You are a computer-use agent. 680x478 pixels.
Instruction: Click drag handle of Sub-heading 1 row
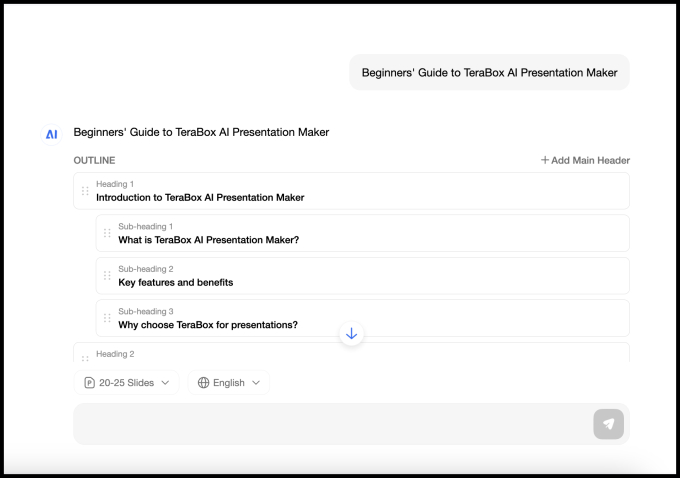[107, 233]
